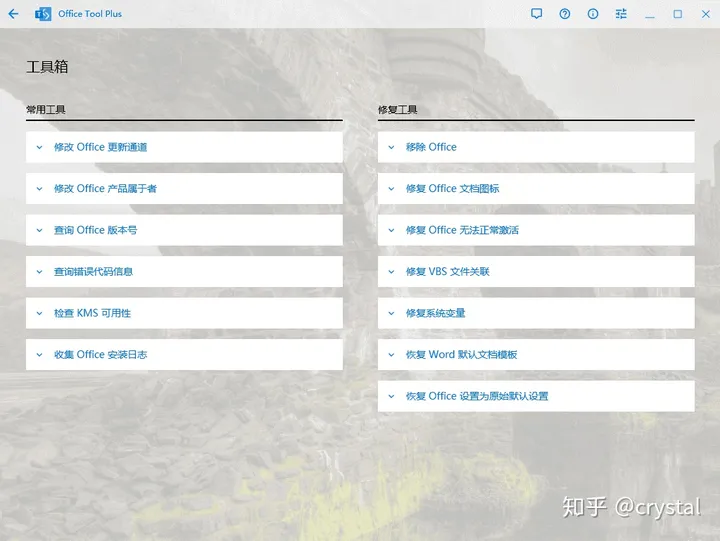The image size is (720, 541).
Task: Select the 检查 KMS 可用性 label
Action: [x=92, y=313]
